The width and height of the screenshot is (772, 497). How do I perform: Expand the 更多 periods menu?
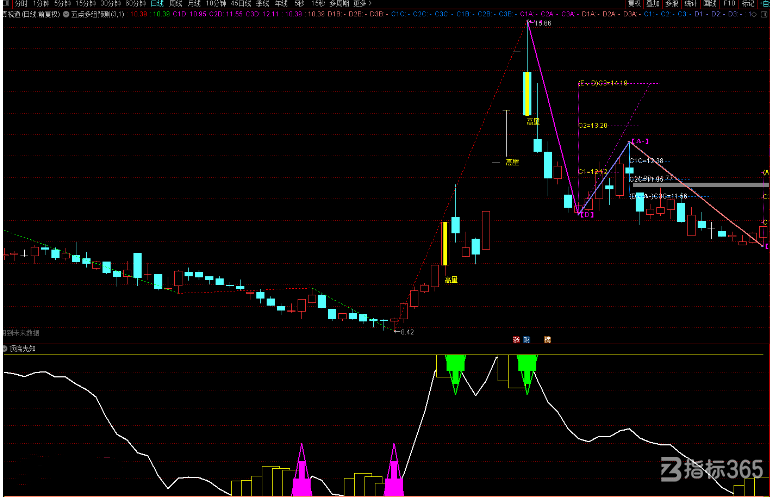point(362,3)
